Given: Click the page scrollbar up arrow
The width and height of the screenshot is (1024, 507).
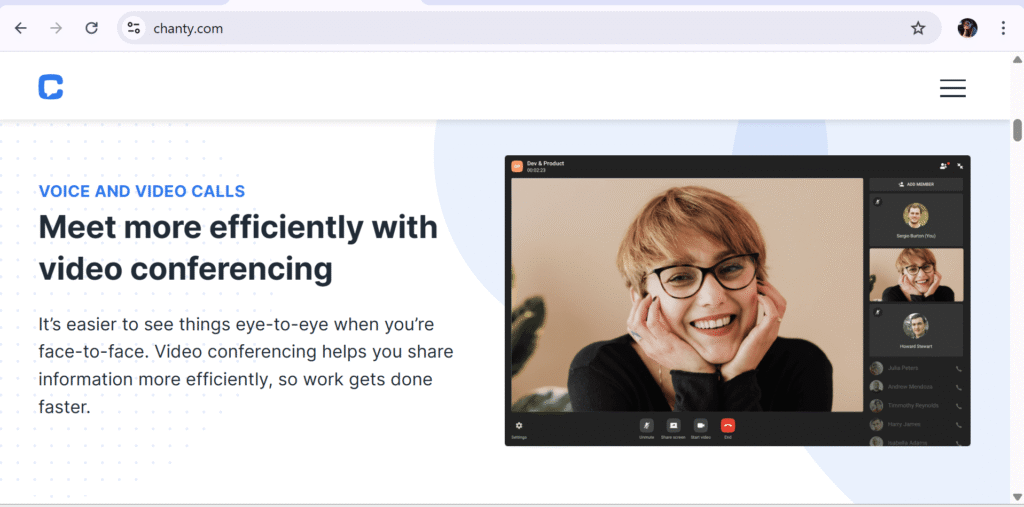Looking at the screenshot, I should [1017, 59].
